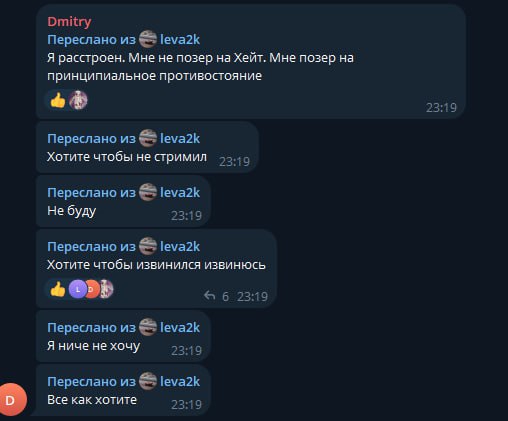Click the thumbs-up reaction under "Хотите чтобы извинился извинюсь"

tap(58, 289)
